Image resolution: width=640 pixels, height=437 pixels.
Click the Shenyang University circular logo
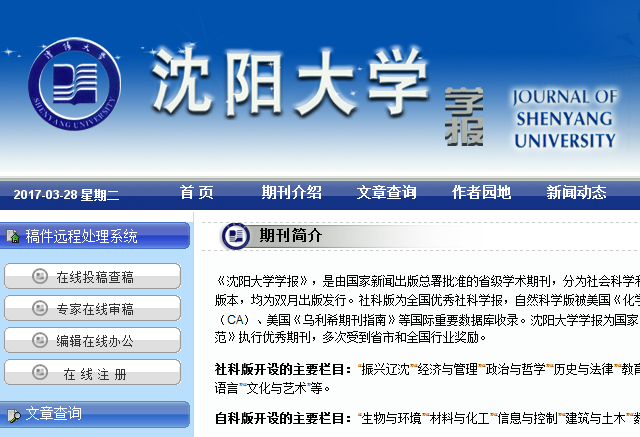74,84
